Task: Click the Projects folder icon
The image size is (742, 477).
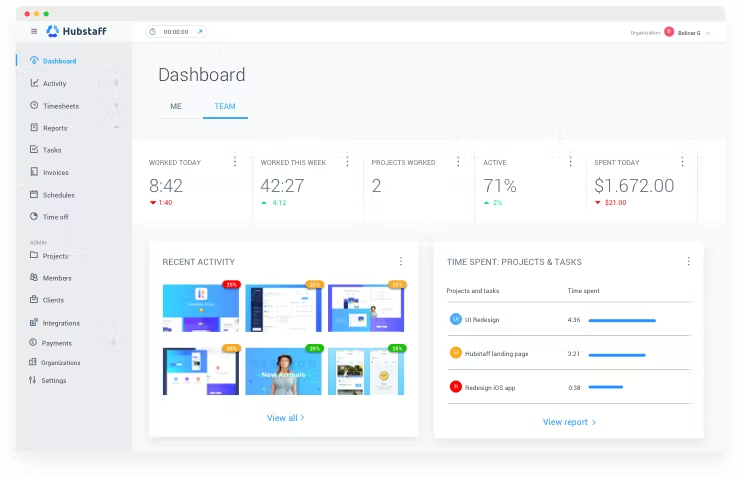Action: pos(34,255)
